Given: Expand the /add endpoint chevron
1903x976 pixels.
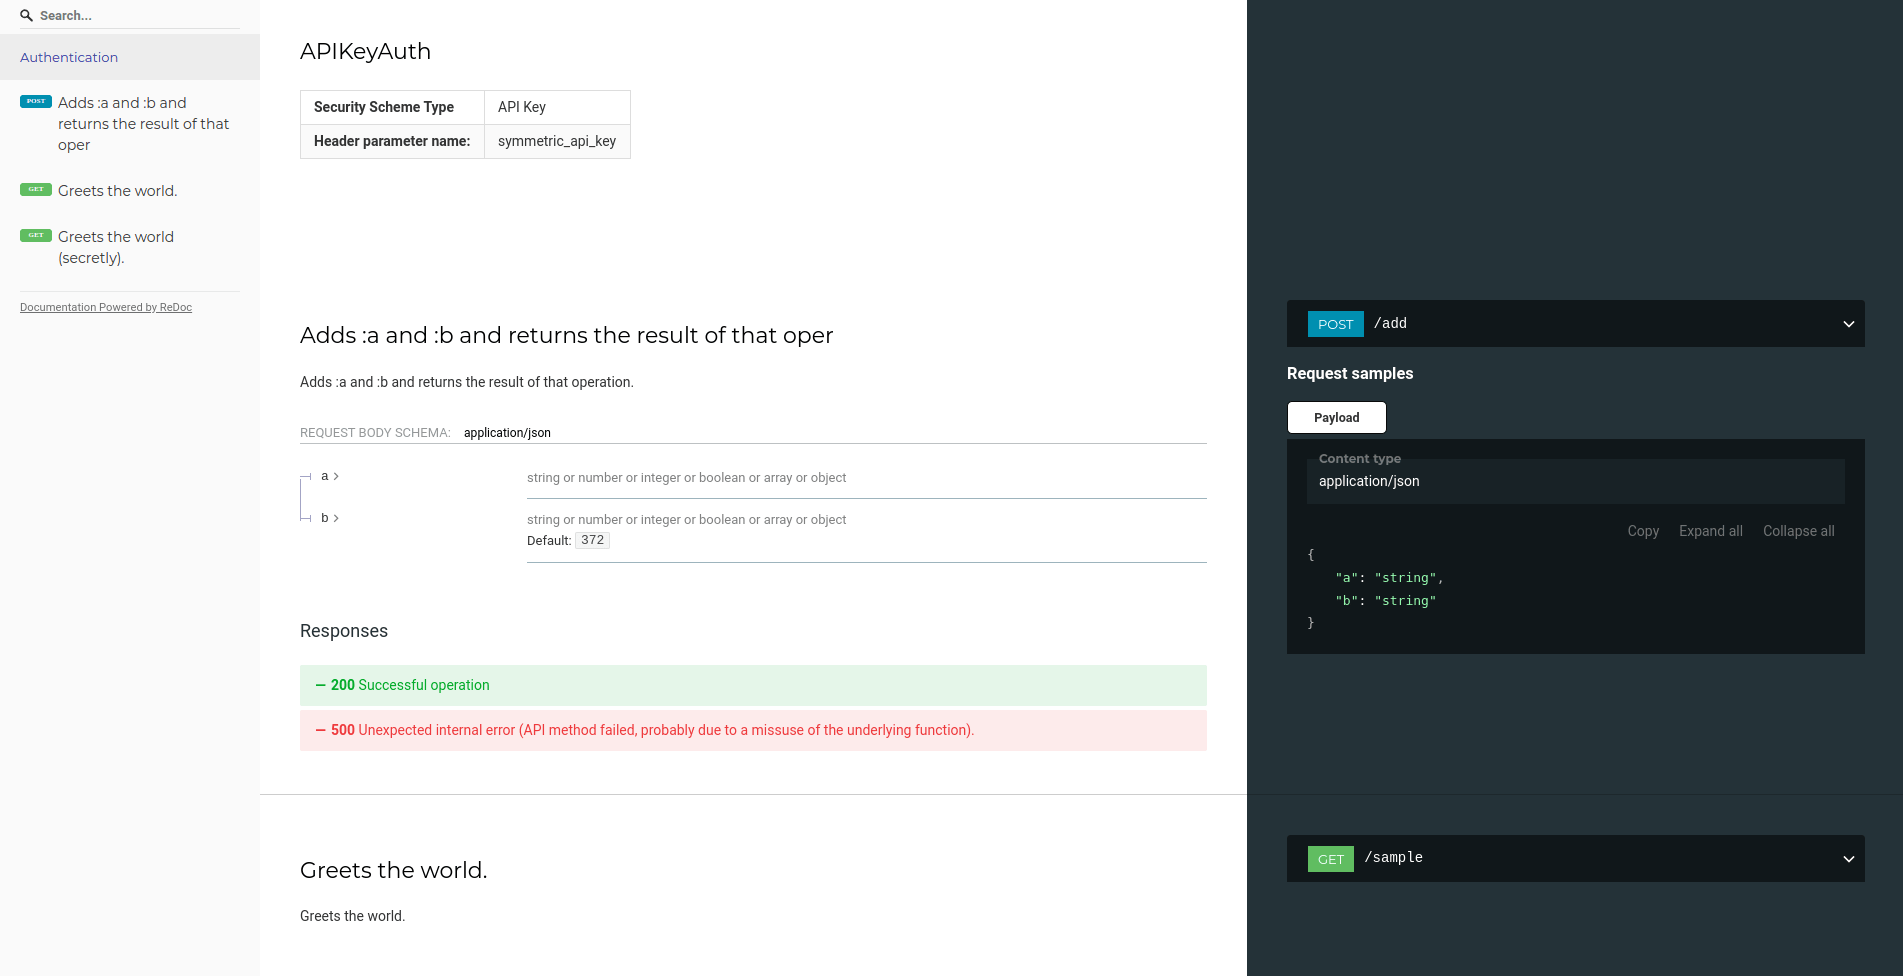Looking at the screenshot, I should point(1848,324).
